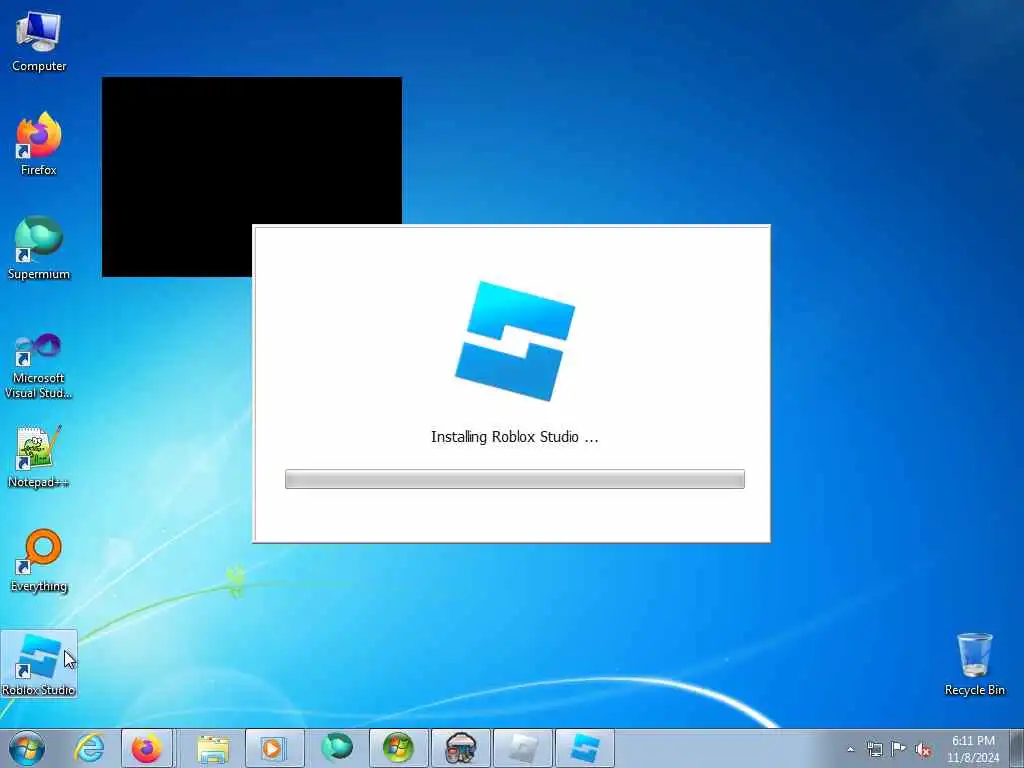Click the 'Installing Roblox Studio ...' text
Image resolution: width=1024 pixels, height=768 pixels.
pos(515,437)
